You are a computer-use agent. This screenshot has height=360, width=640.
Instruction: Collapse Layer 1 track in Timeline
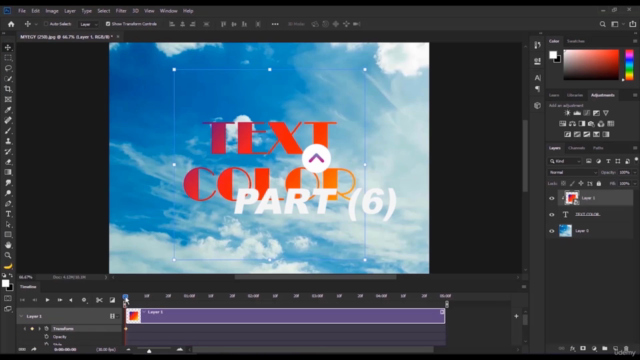pyautogui.click(x=21, y=316)
